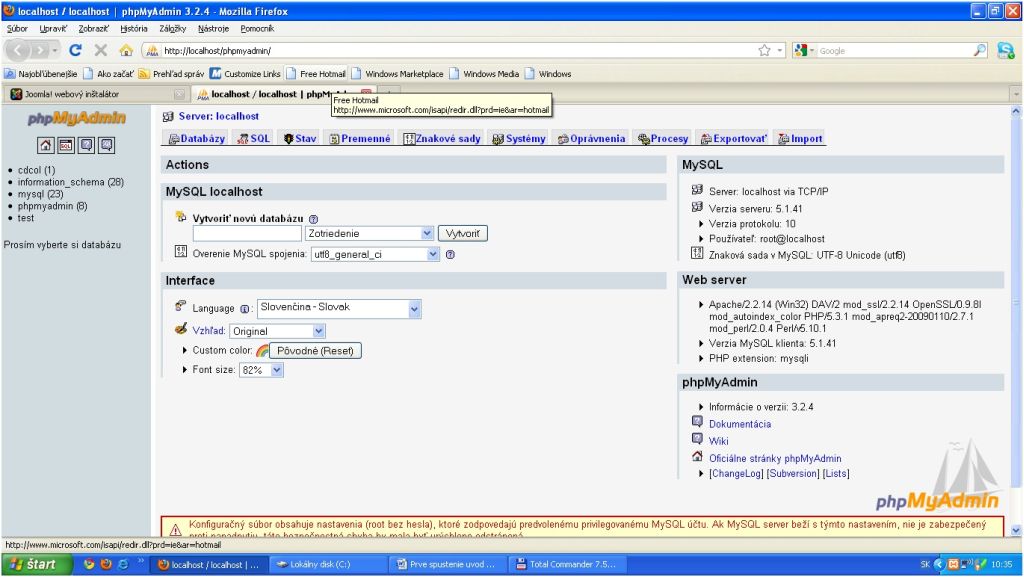Open the História menu
Image resolution: width=1024 pixels, height=577 pixels.
[134, 29]
